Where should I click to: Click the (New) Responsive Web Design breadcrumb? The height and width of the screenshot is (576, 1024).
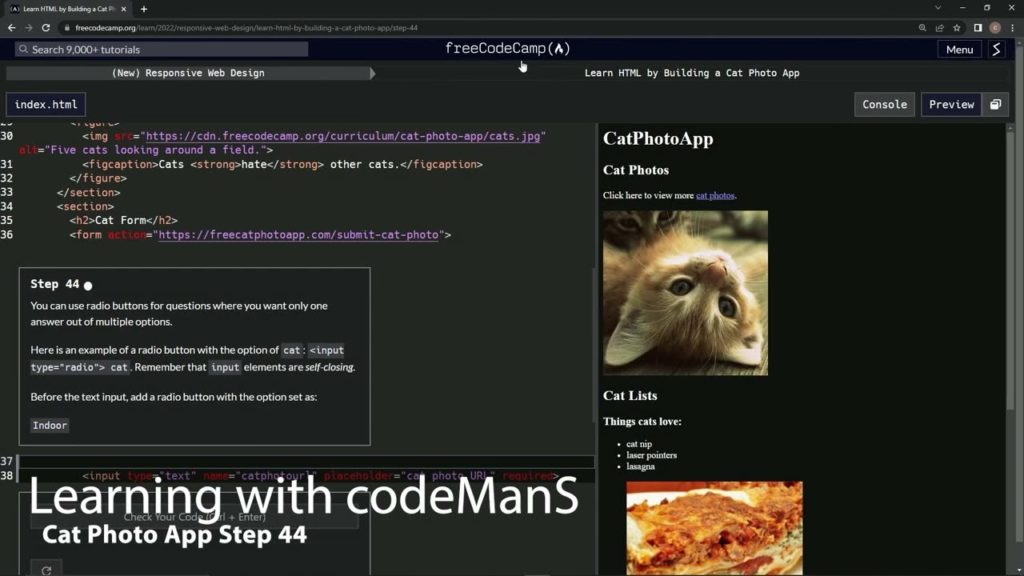coord(187,72)
